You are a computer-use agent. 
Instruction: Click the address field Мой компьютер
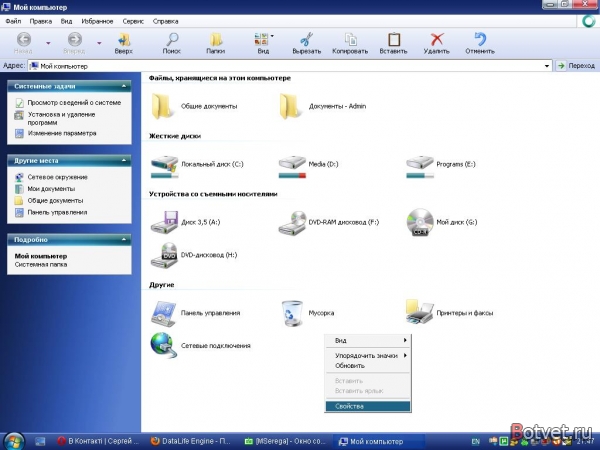point(290,66)
